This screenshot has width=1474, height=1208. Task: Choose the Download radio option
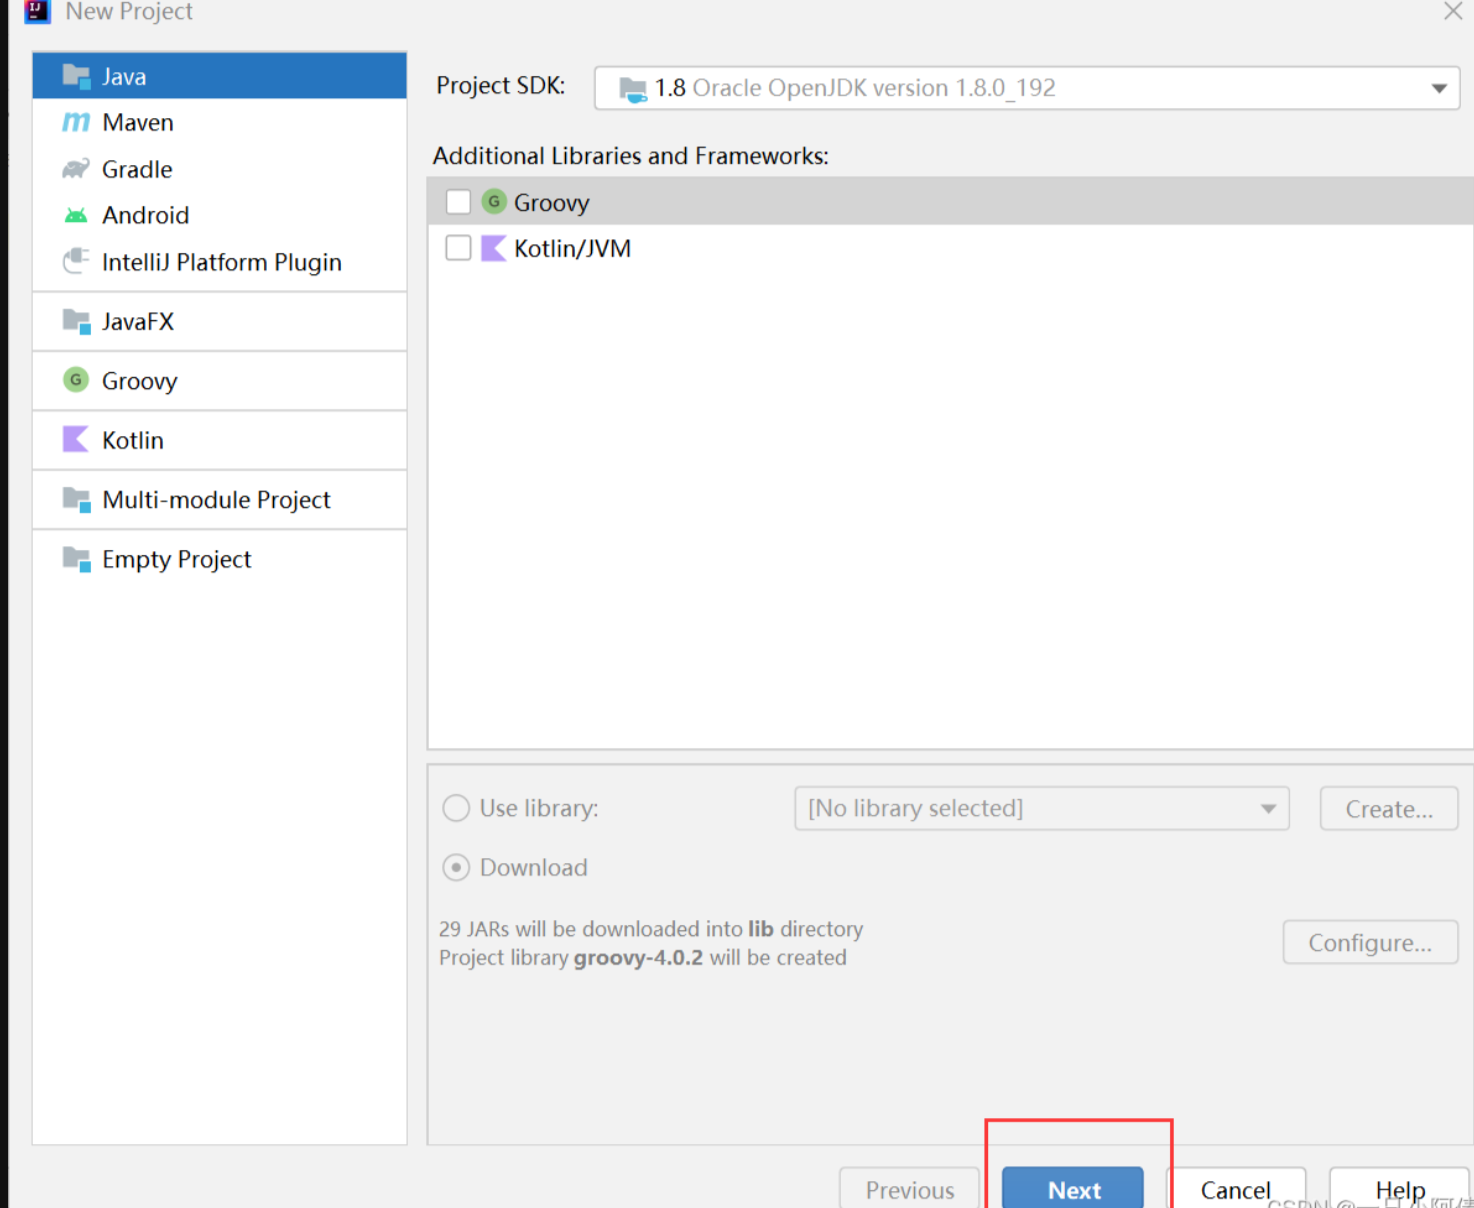click(456, 867)
